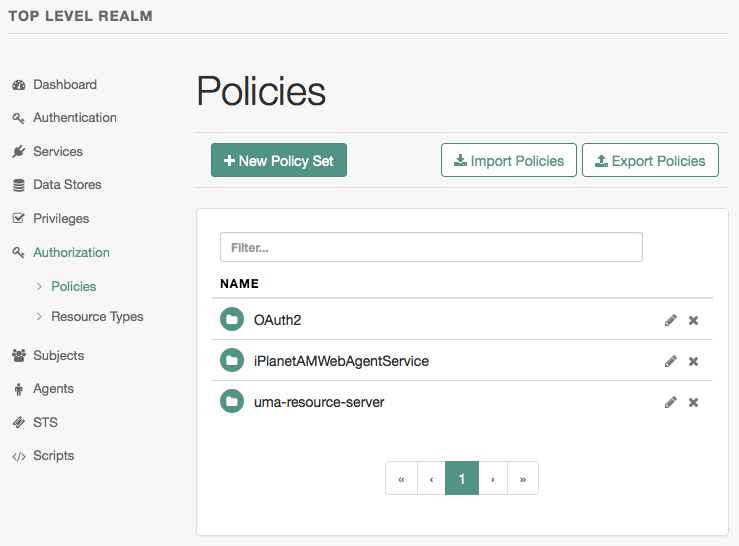Click the Privileges checkmark icon
This screenshot has height=546, width=739.
18,218
